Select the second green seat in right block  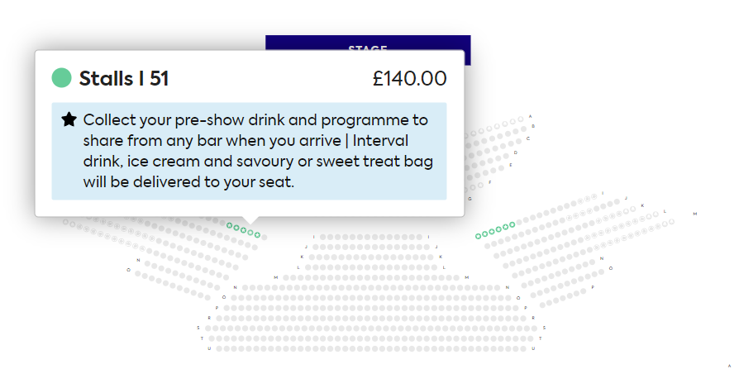[485, 234]
